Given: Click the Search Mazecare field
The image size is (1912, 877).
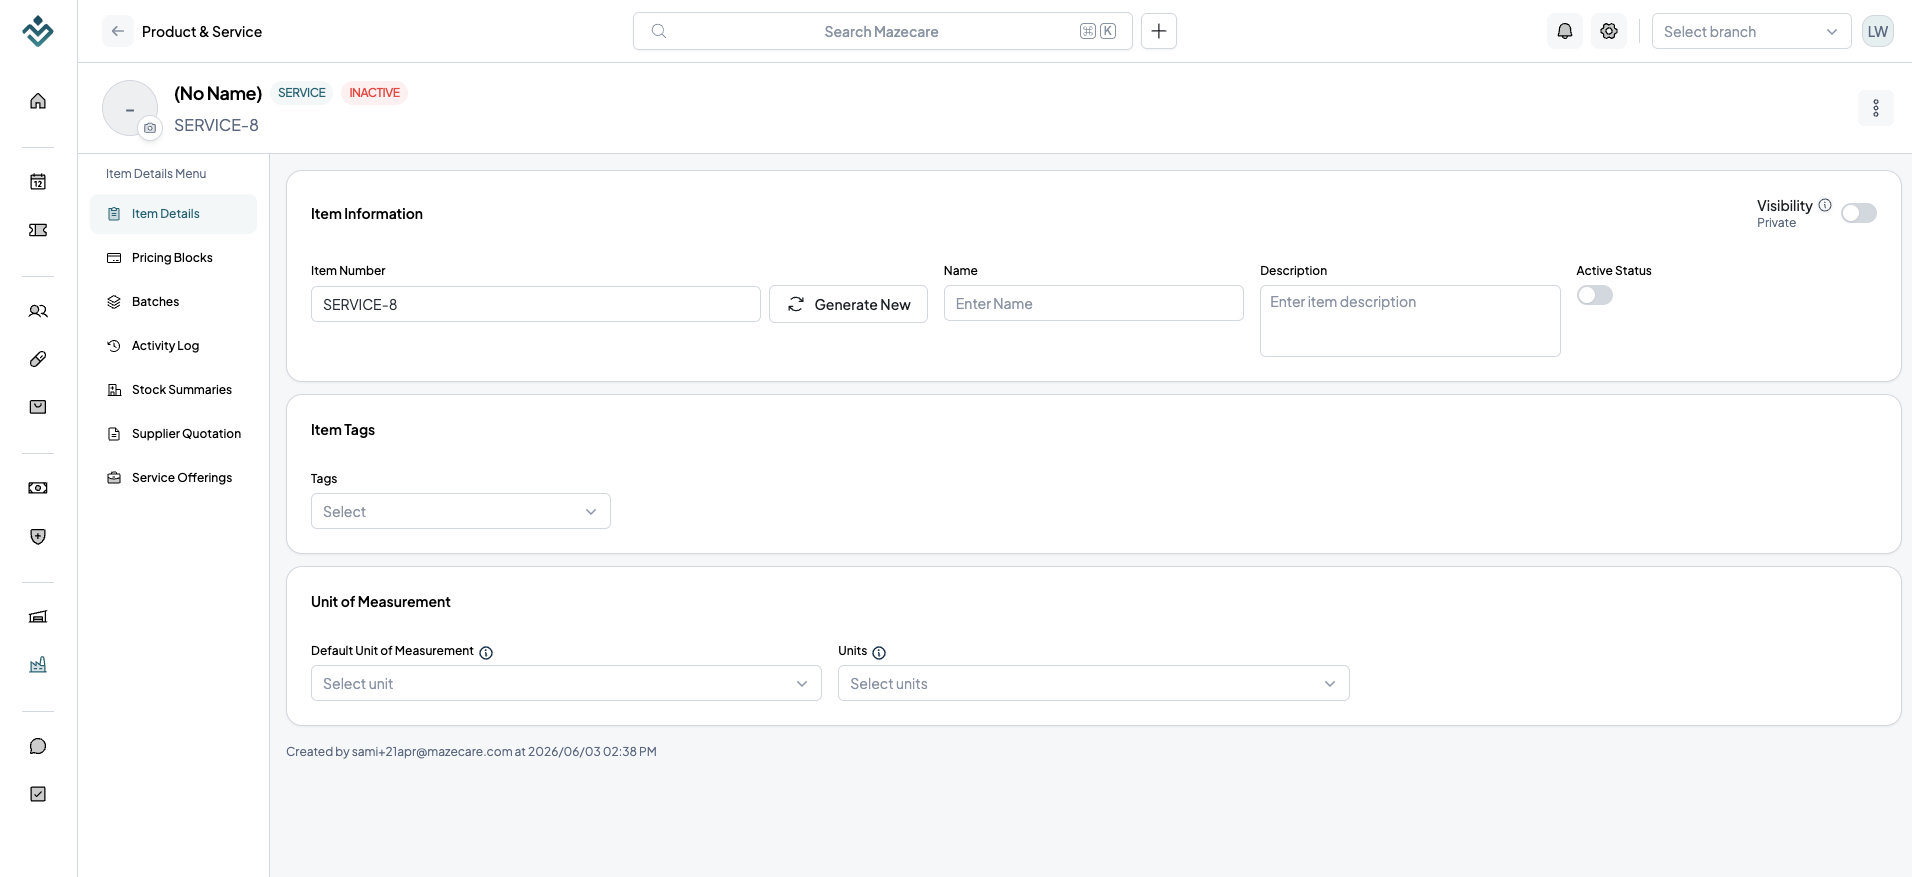Looking at the screenshot, I should pyautogui.click(x=882, y=31).
